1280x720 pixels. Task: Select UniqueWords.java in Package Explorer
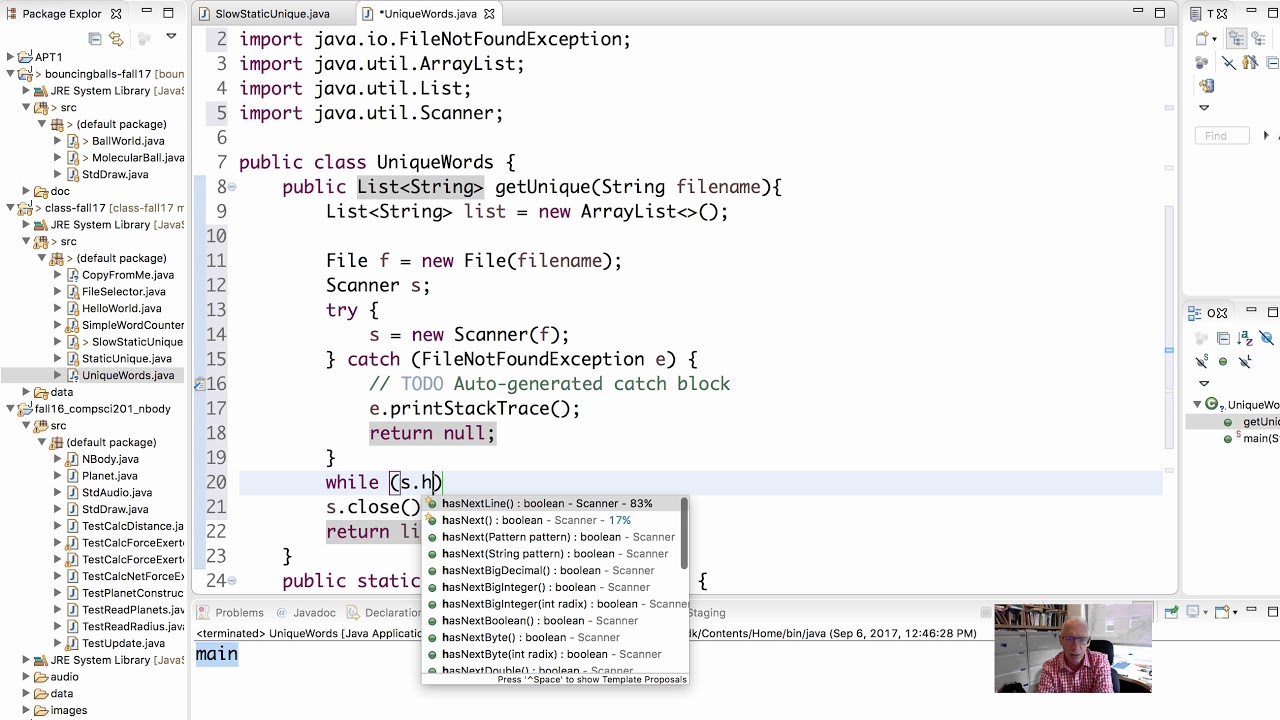coord(127,376)
